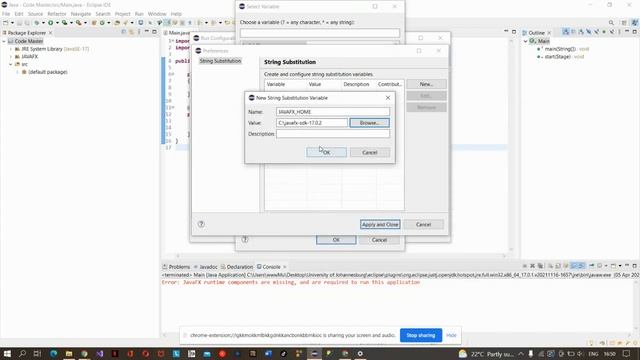Click Hide link in screen share bar
Image resolution: width=640 pixels, height=360 pixels.
[451, 336]
